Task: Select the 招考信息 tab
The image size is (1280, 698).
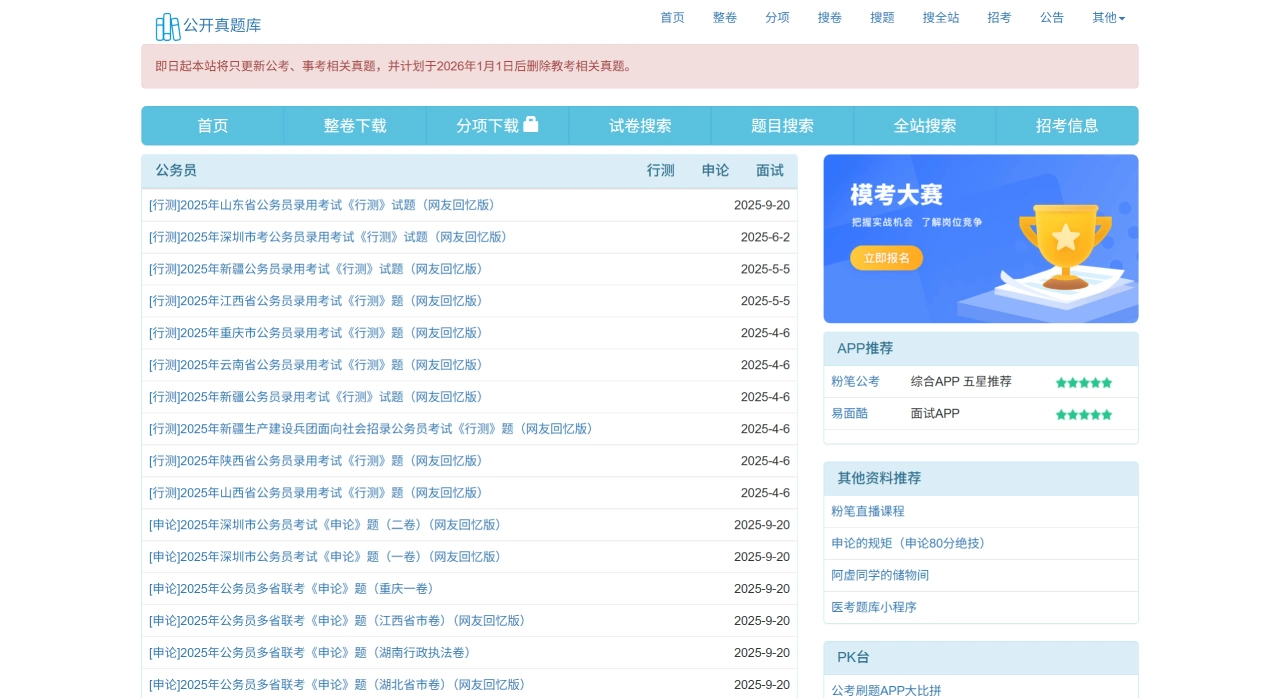Action: pyautogui.click(x=1067, y=126)
